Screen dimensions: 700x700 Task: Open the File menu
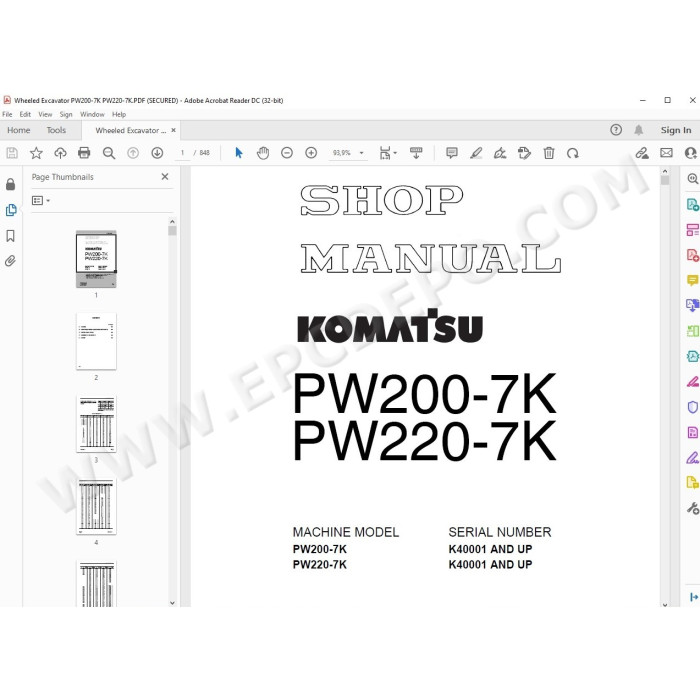(7, 114)
